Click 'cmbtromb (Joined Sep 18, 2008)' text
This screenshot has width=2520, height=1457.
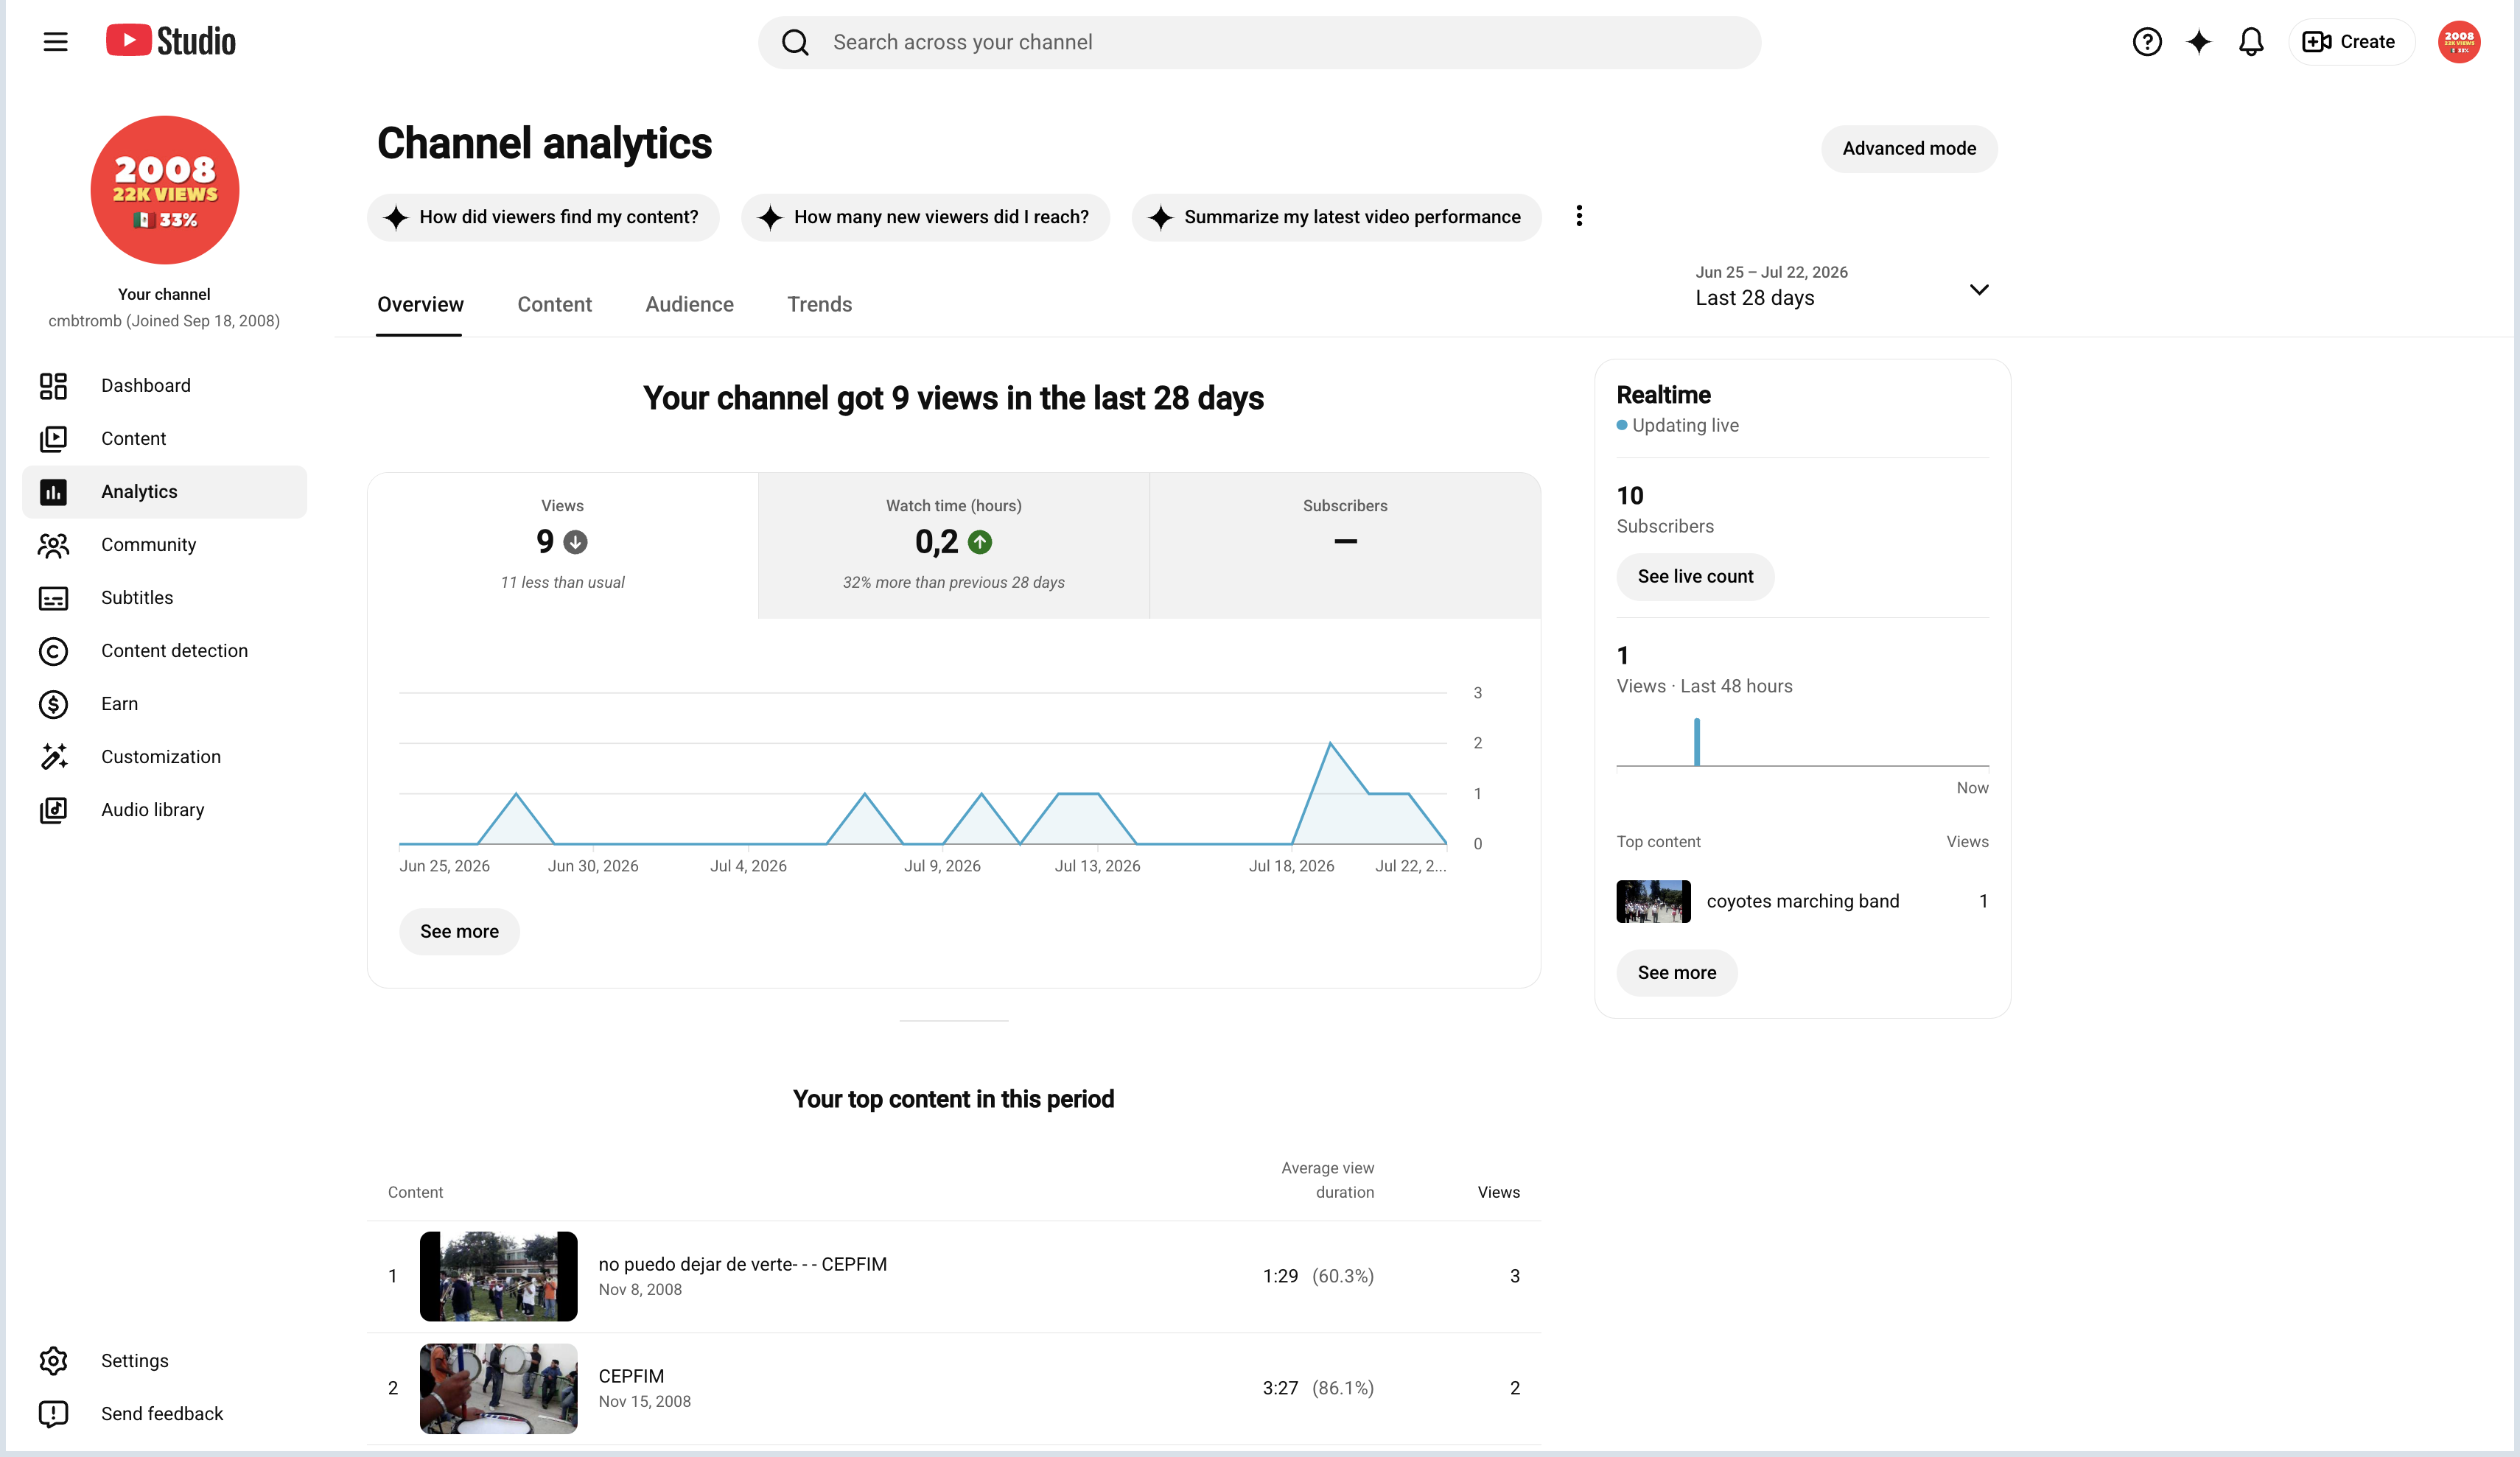[164, 321]
